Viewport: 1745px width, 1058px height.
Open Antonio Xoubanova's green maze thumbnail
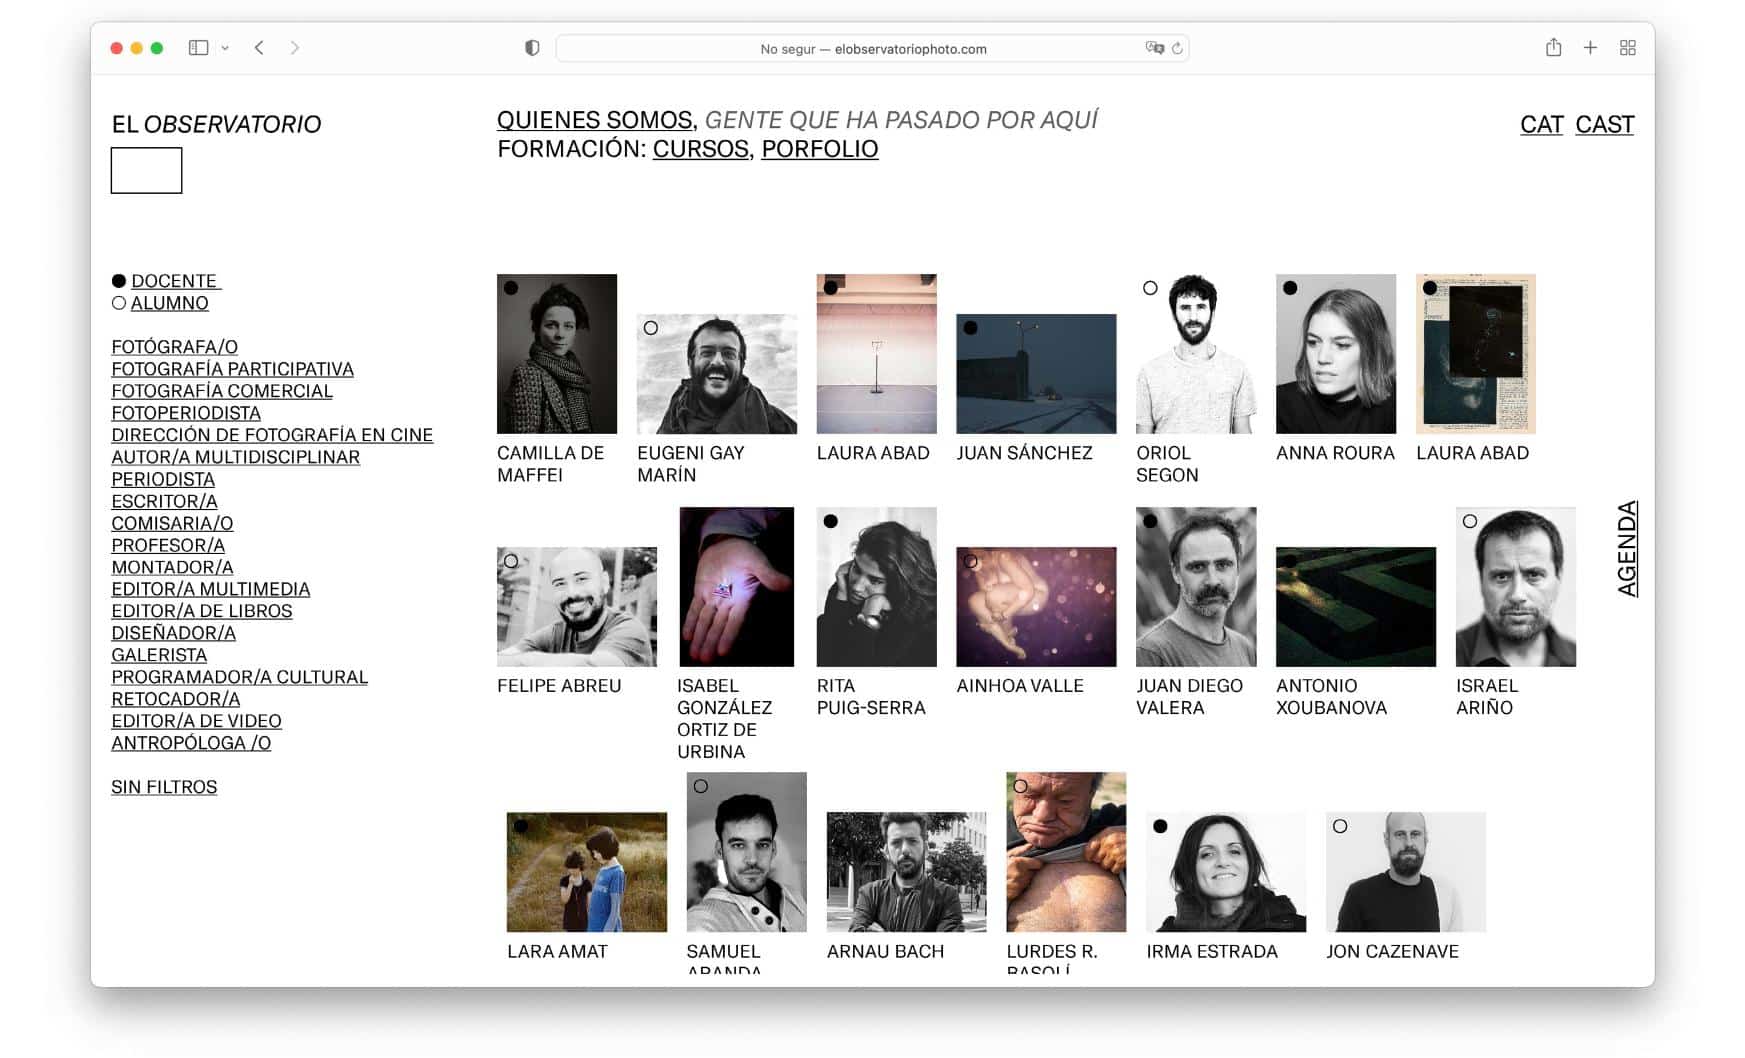(x=1356, y=607)
